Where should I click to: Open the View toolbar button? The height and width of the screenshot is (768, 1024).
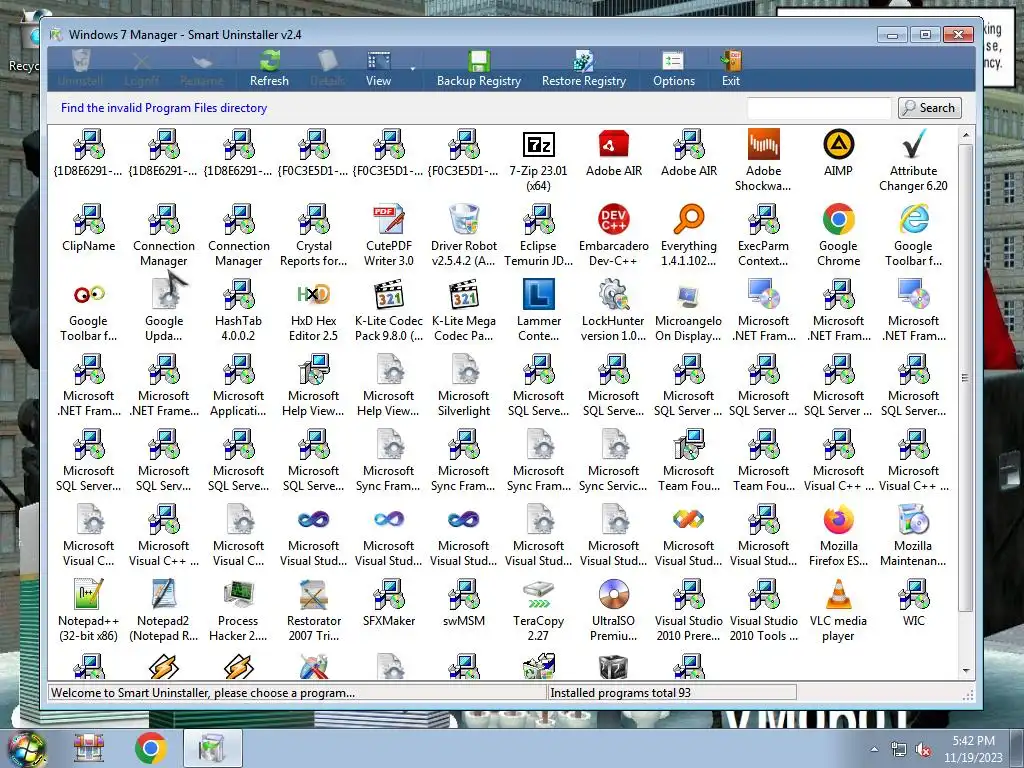(x=379, y=69)
